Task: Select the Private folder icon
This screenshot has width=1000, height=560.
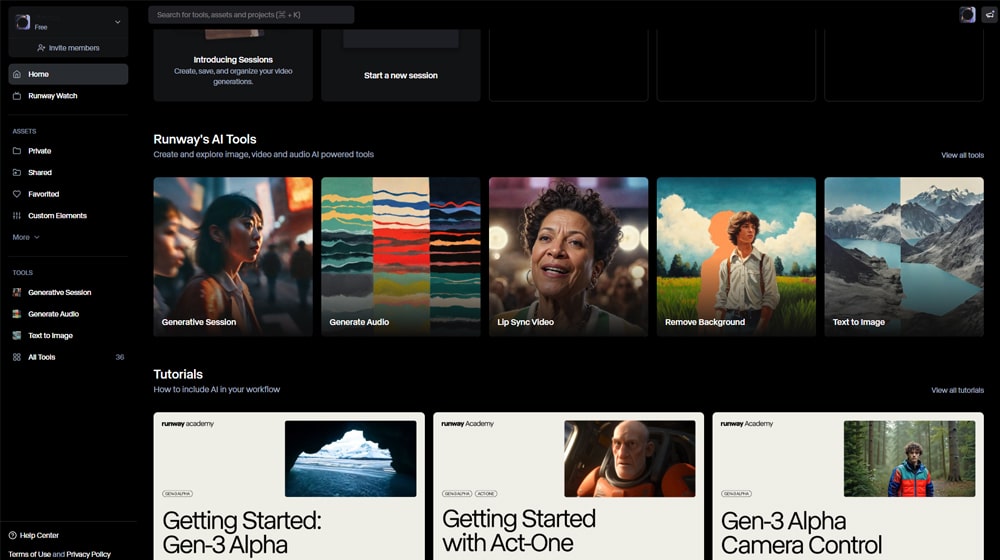Action: pyautogui.click(x=17, y=151)
